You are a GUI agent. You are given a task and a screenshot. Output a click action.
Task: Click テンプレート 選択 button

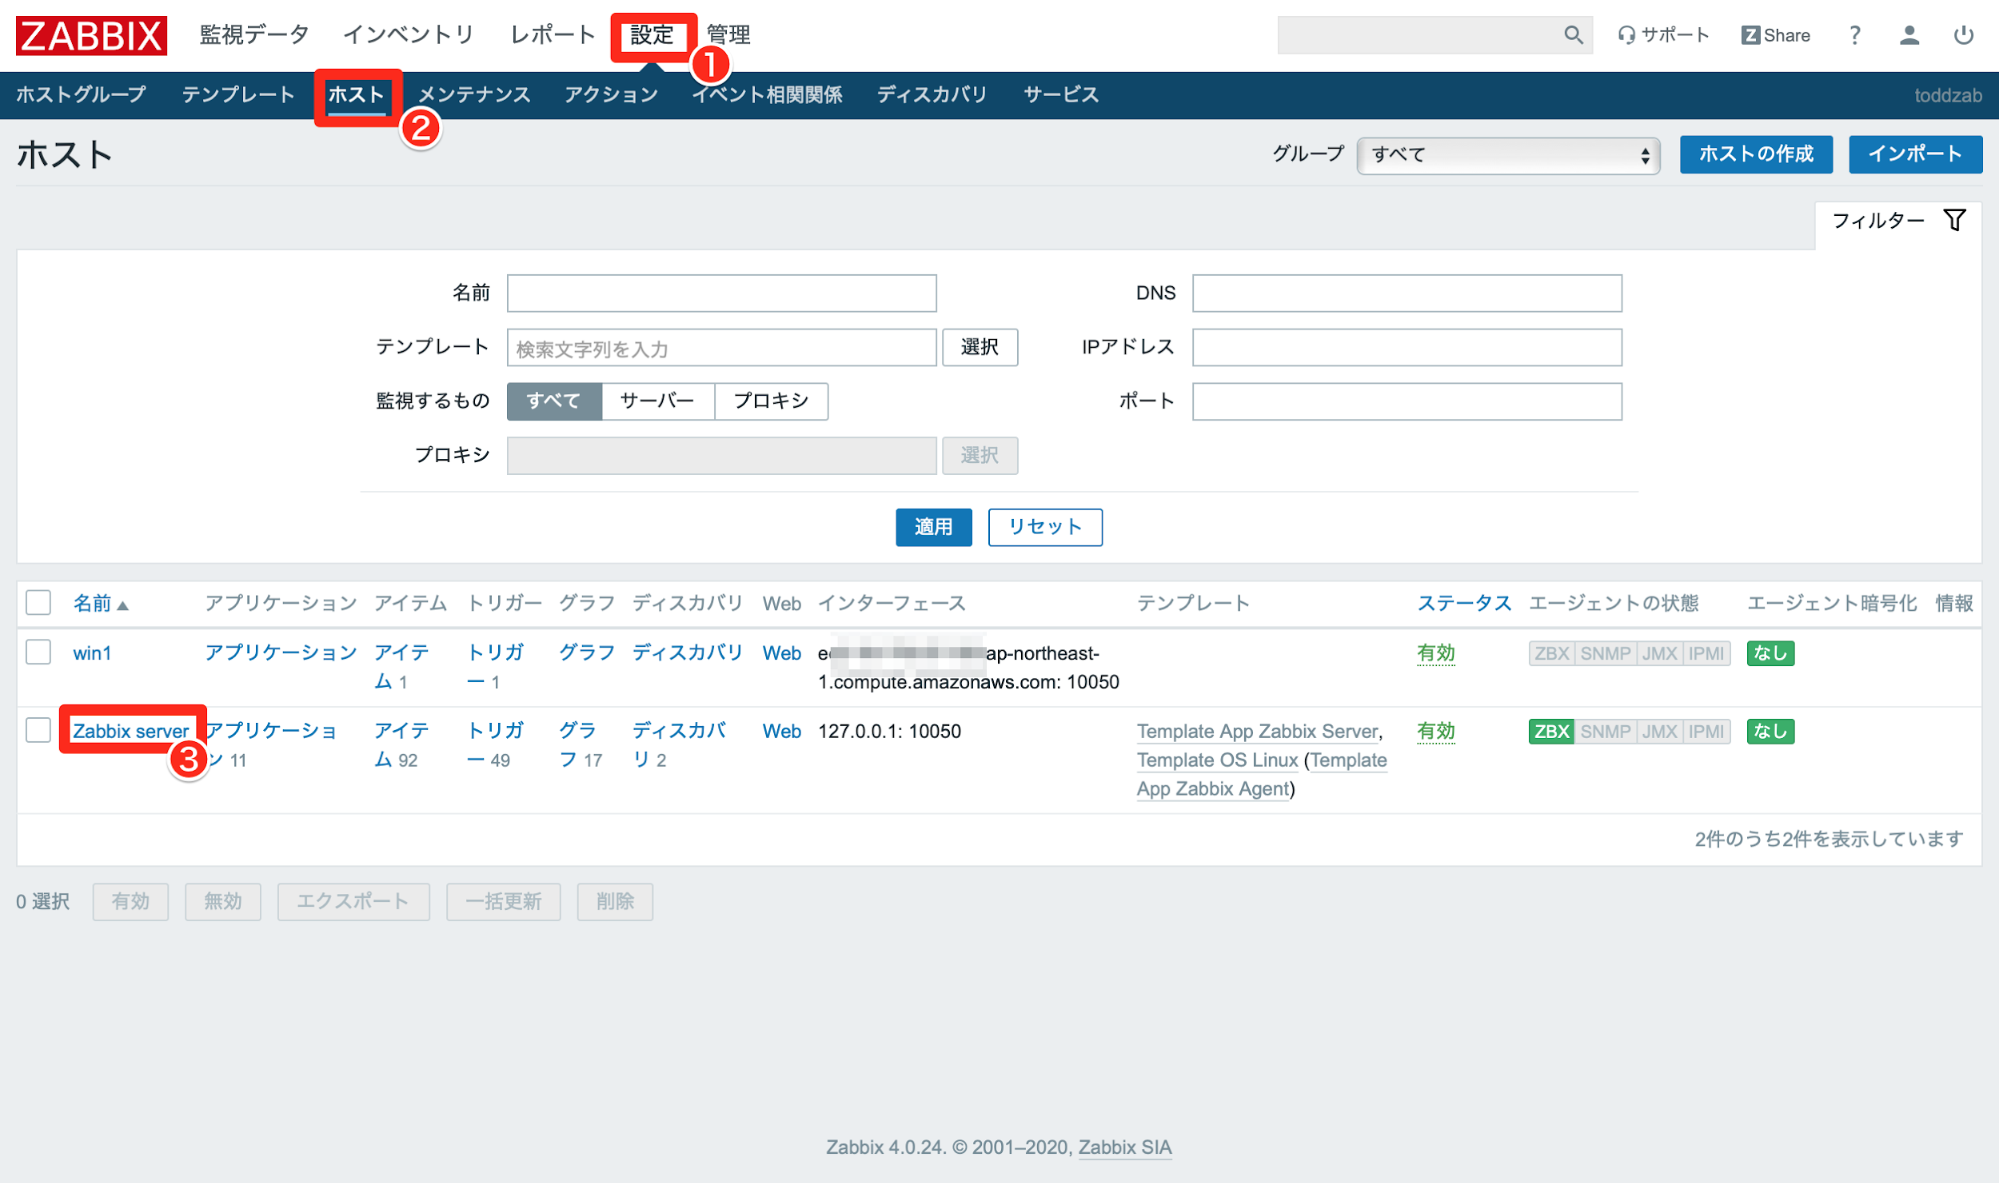click(x=980, y=347)
